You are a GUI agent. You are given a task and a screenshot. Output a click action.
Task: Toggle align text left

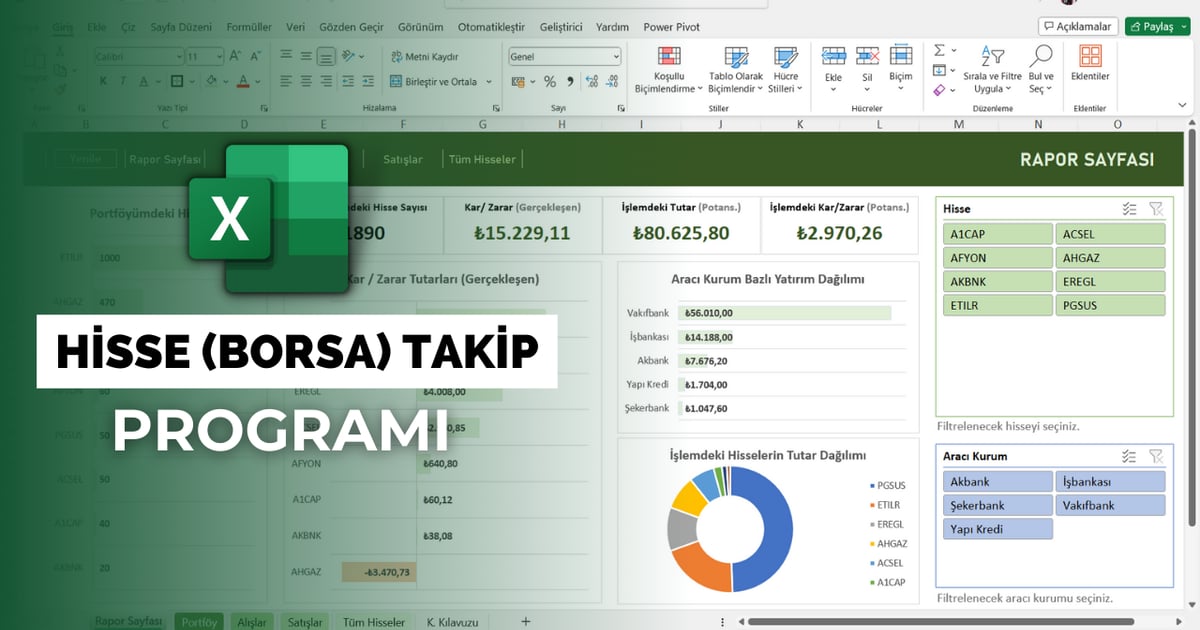pyautogui.click(x=286, y=82)
